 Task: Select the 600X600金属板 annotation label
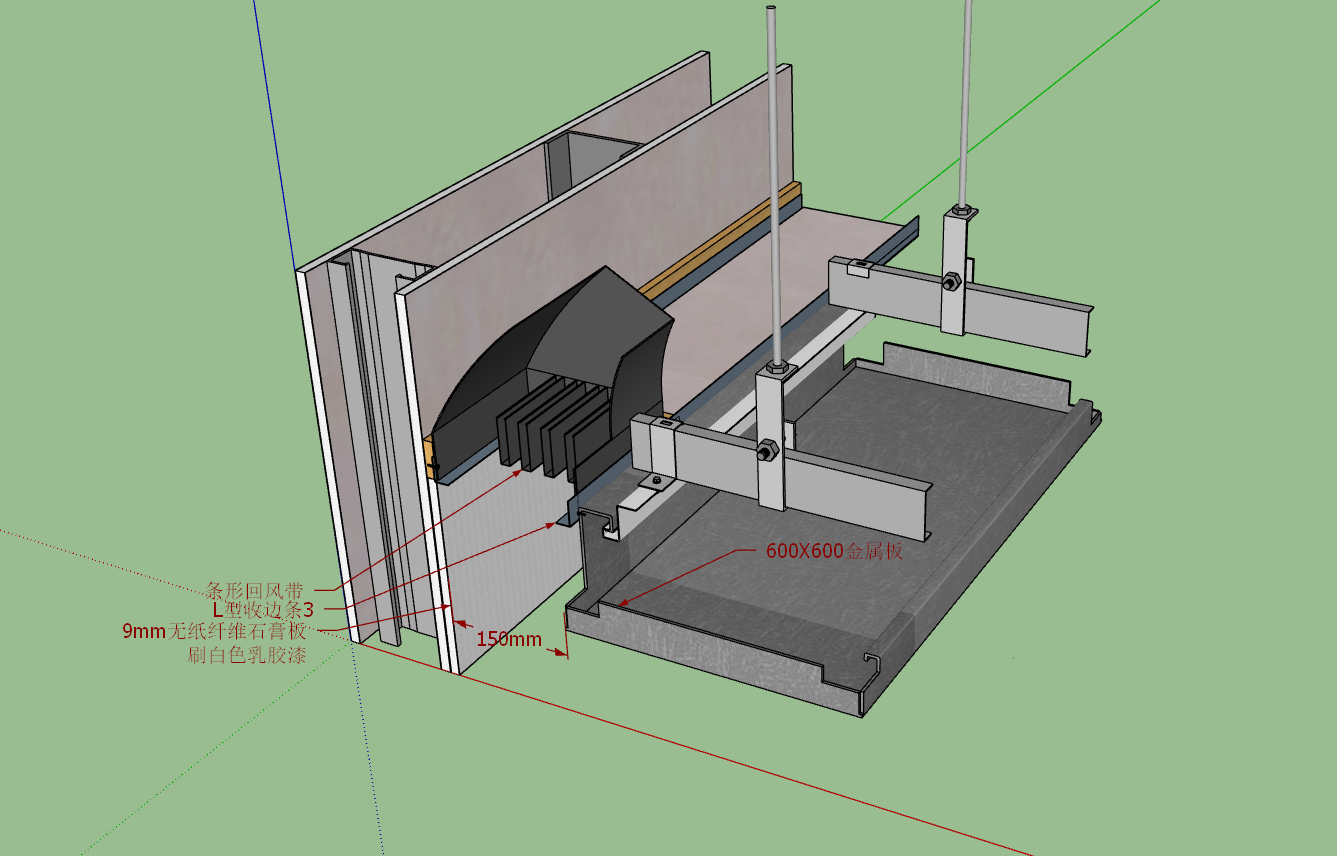pyautogui.click(x=834, y=551)
